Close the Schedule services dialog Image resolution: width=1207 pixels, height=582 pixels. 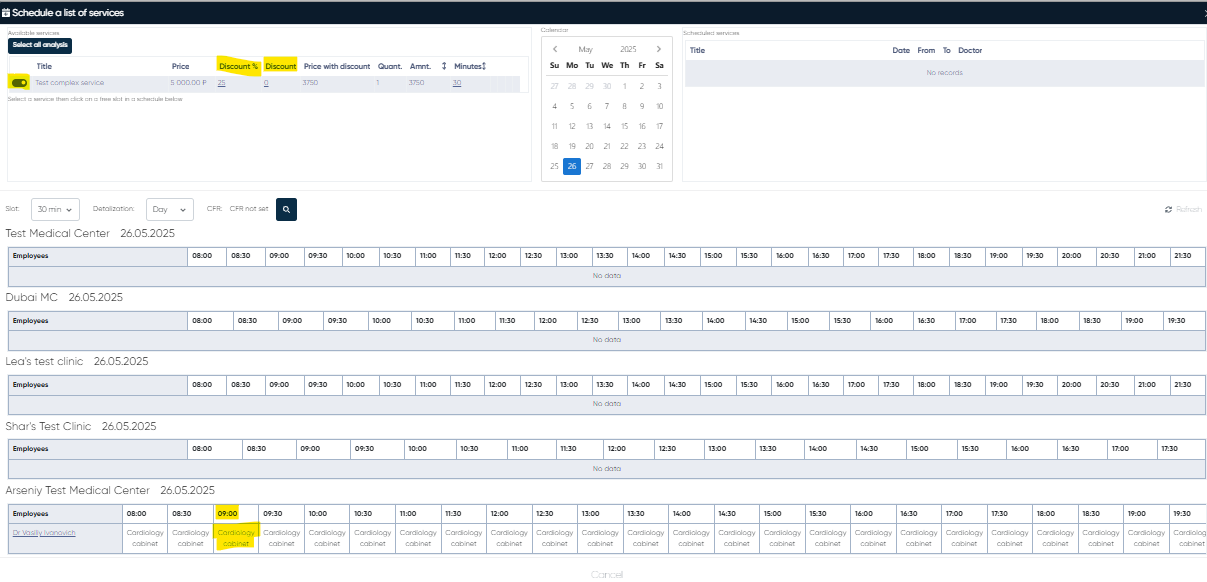click(x=1203, y=12)
